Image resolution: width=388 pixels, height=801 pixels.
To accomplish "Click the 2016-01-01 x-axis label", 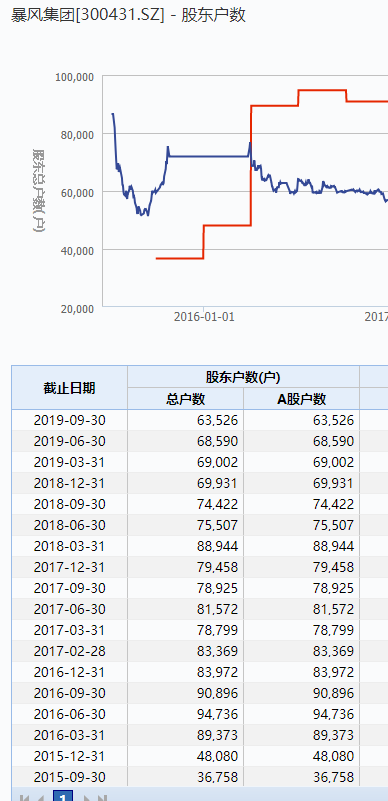I will [204, 317].
